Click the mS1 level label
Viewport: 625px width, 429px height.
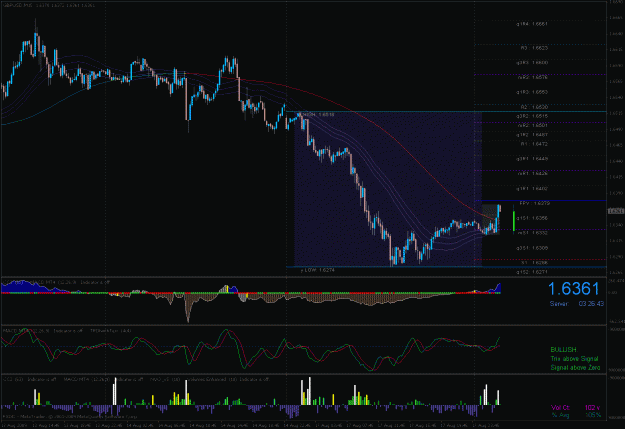click(x=533, y=233)
